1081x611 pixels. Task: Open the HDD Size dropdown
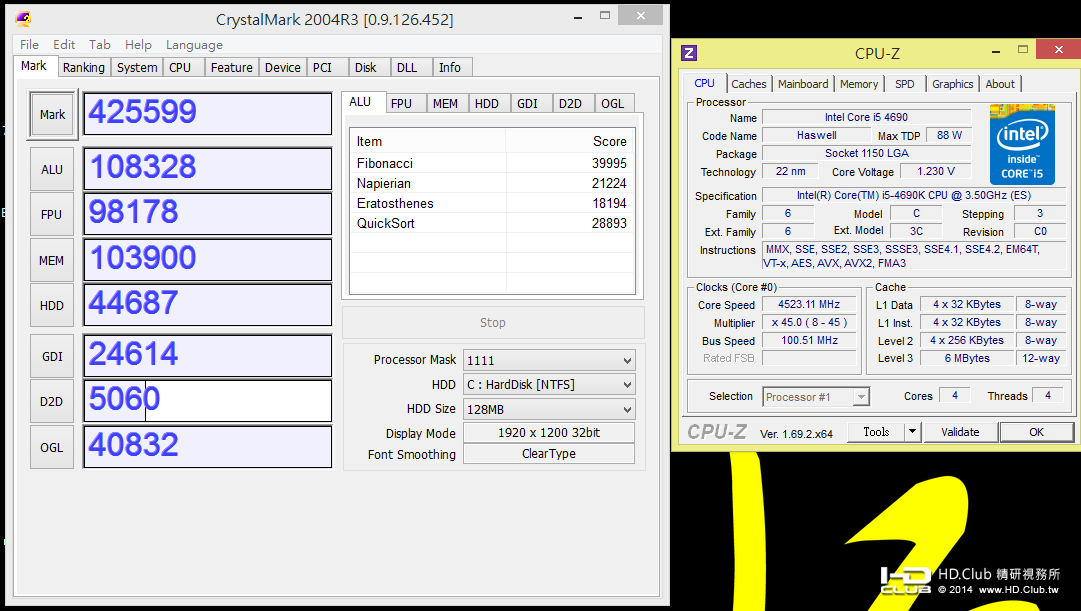[549, 409]
